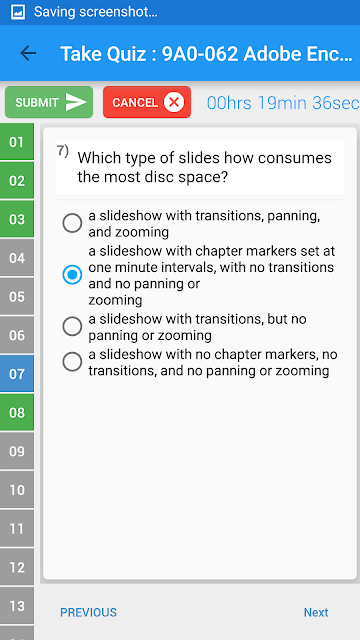Jump to question 01
This screenshot has height=640, width=360.
coord(17,142)
